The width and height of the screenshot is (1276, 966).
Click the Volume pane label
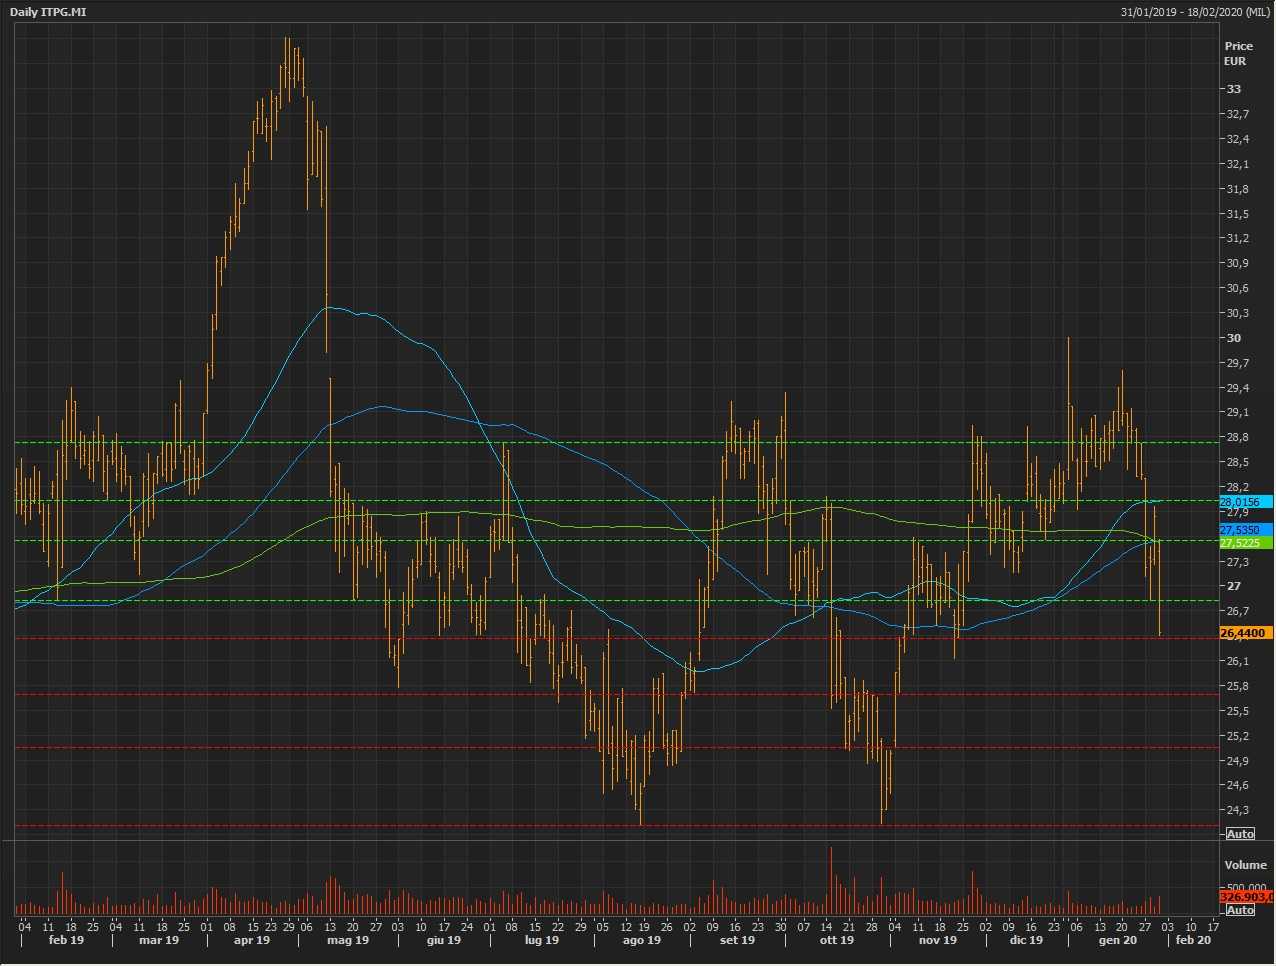point(1245,865)
